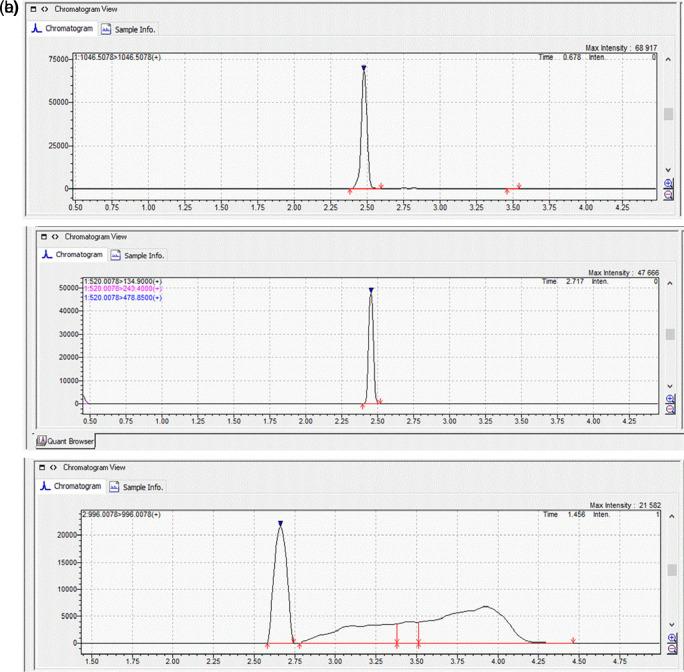Click the Time 2.717 readout in middle chromatogram
Viewport: 684px width, 672px height.
pos(563,281)
